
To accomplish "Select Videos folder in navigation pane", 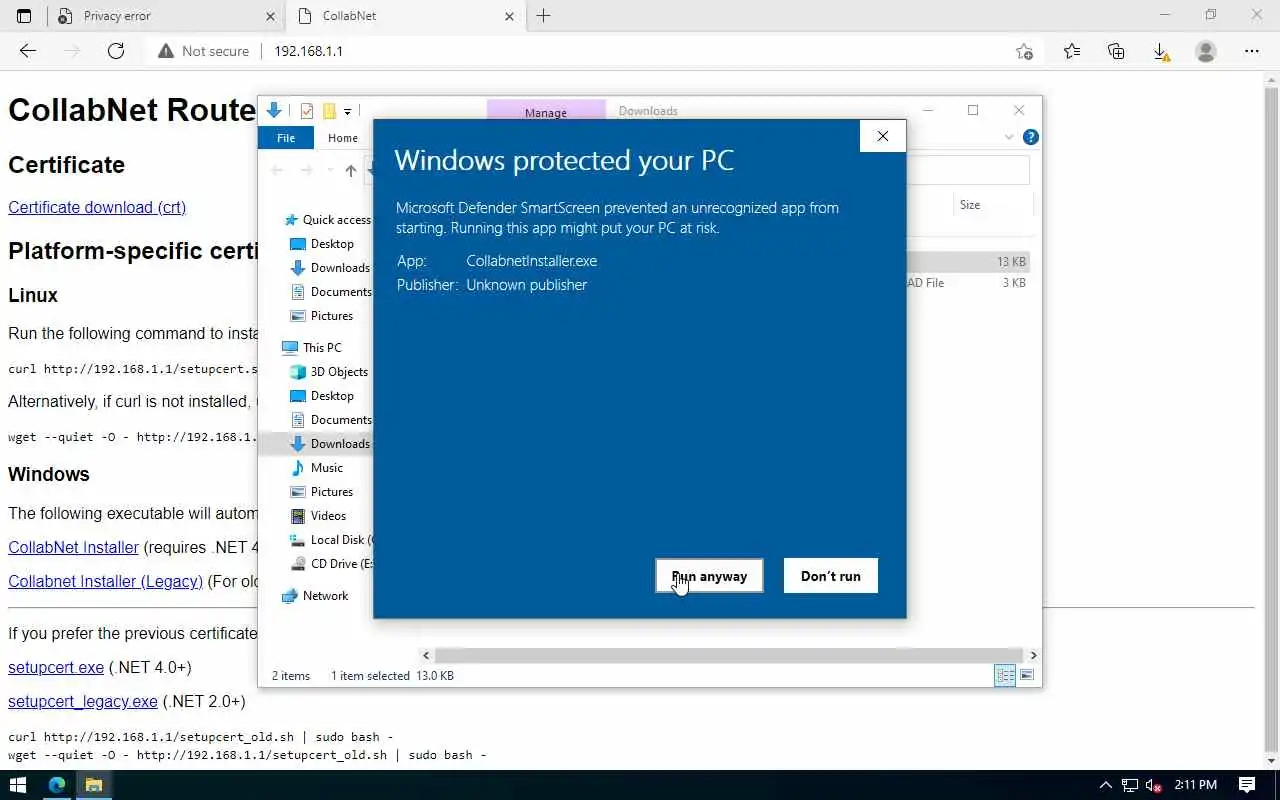I will coord(318,516).
